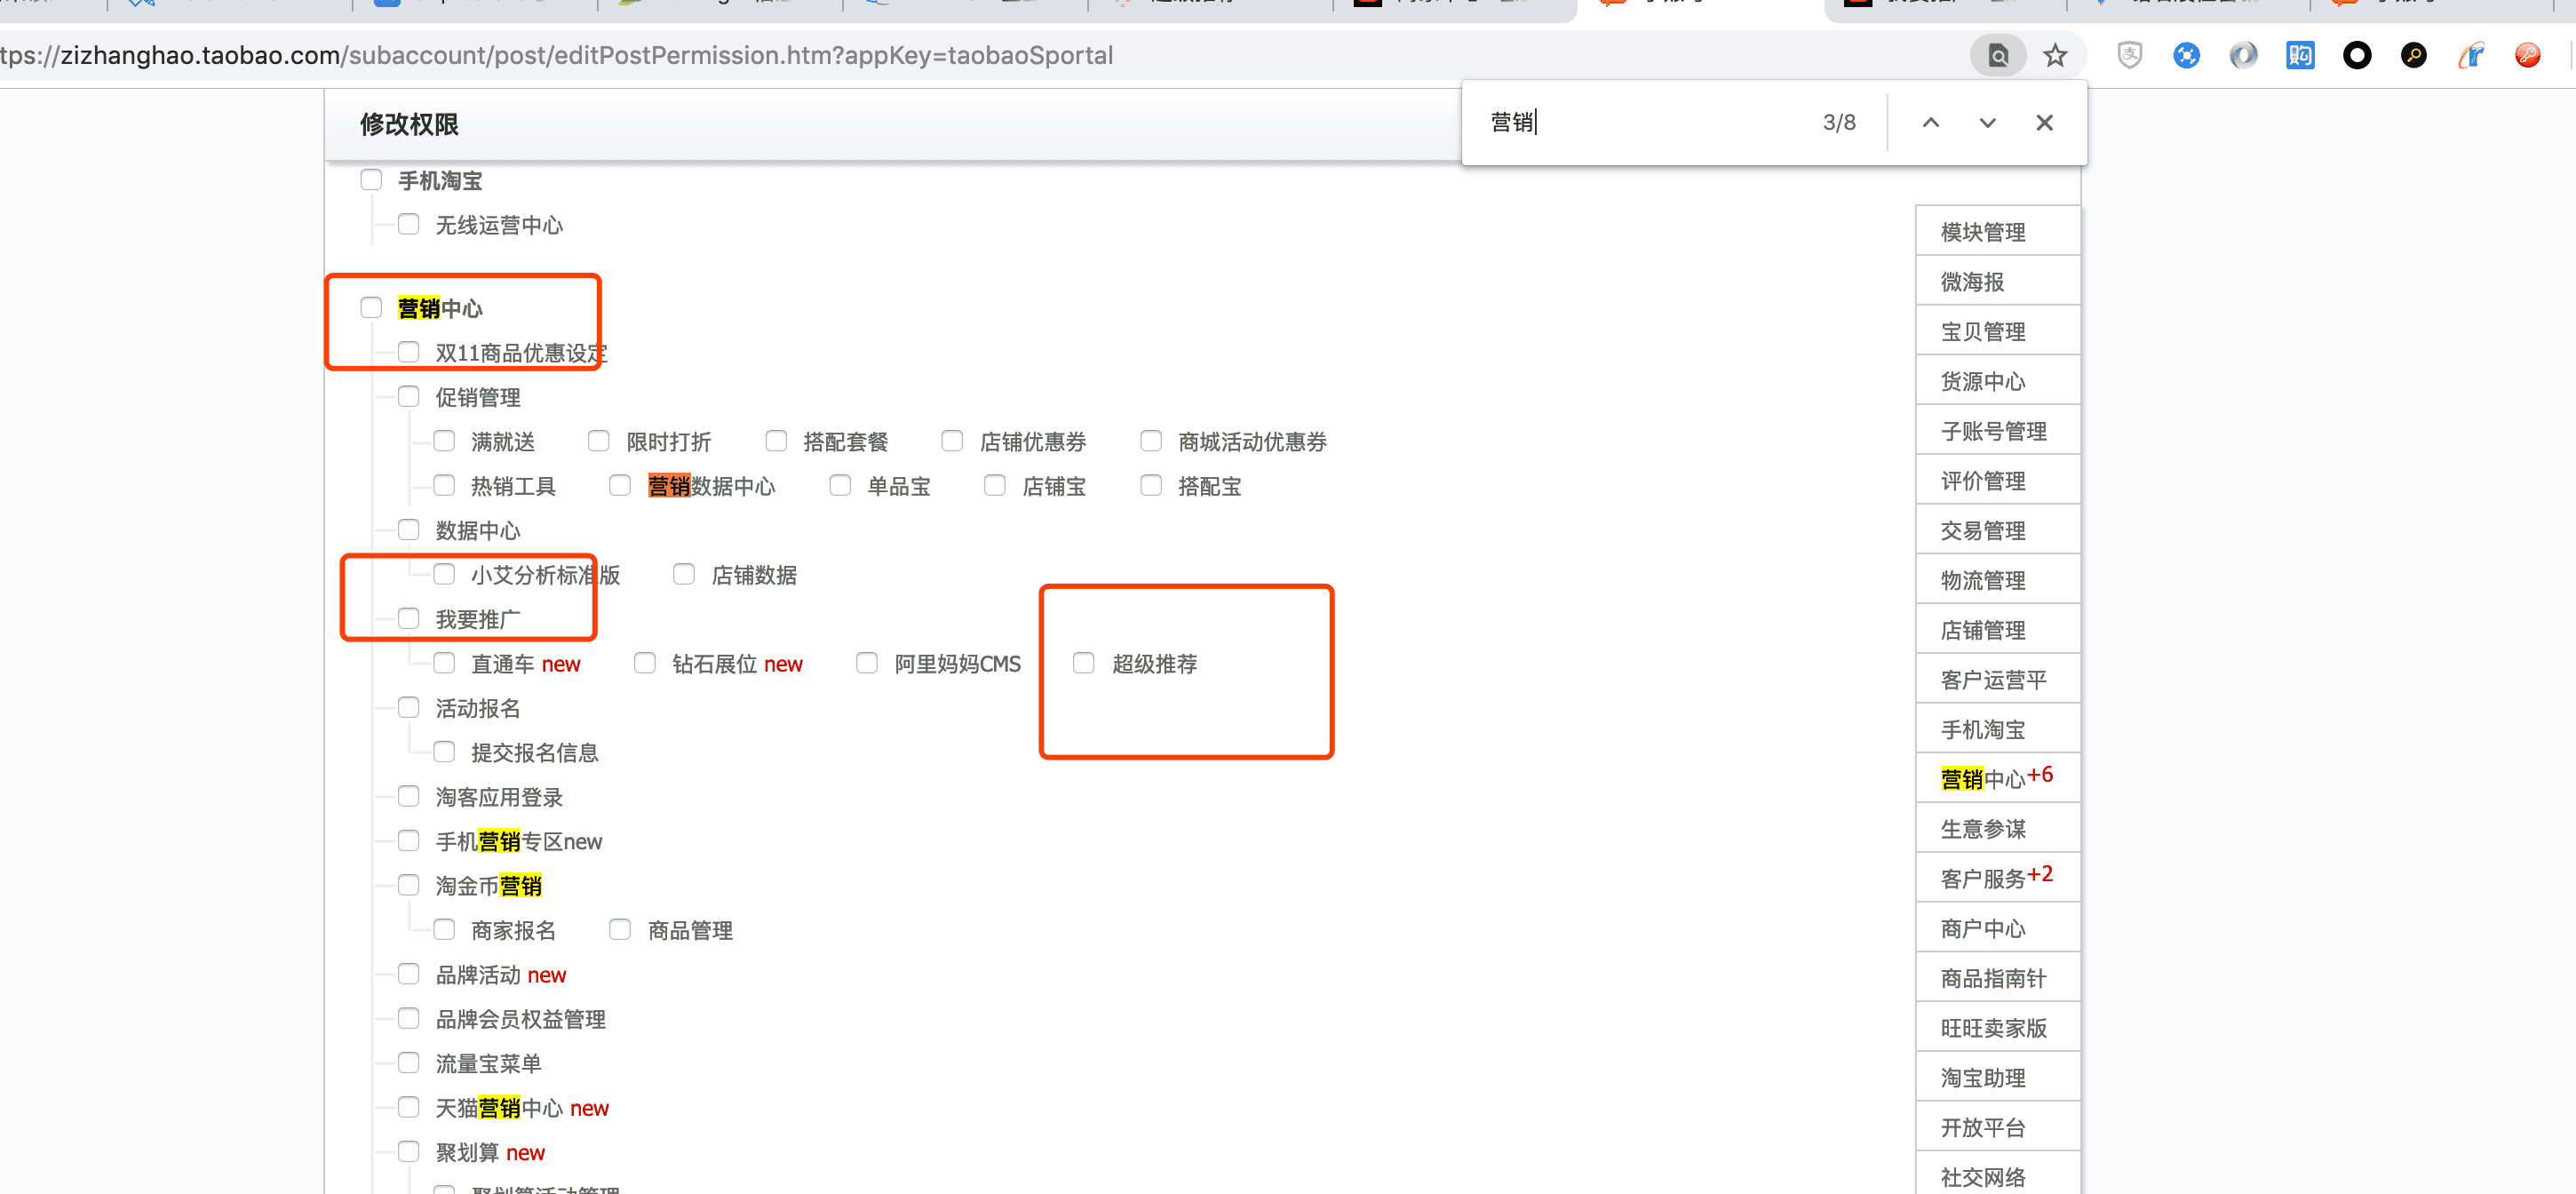Click the find-in-page search field
The width and height of the screenshot is (2576, 1194).
pyautogui.click(x=1640, y=122)
